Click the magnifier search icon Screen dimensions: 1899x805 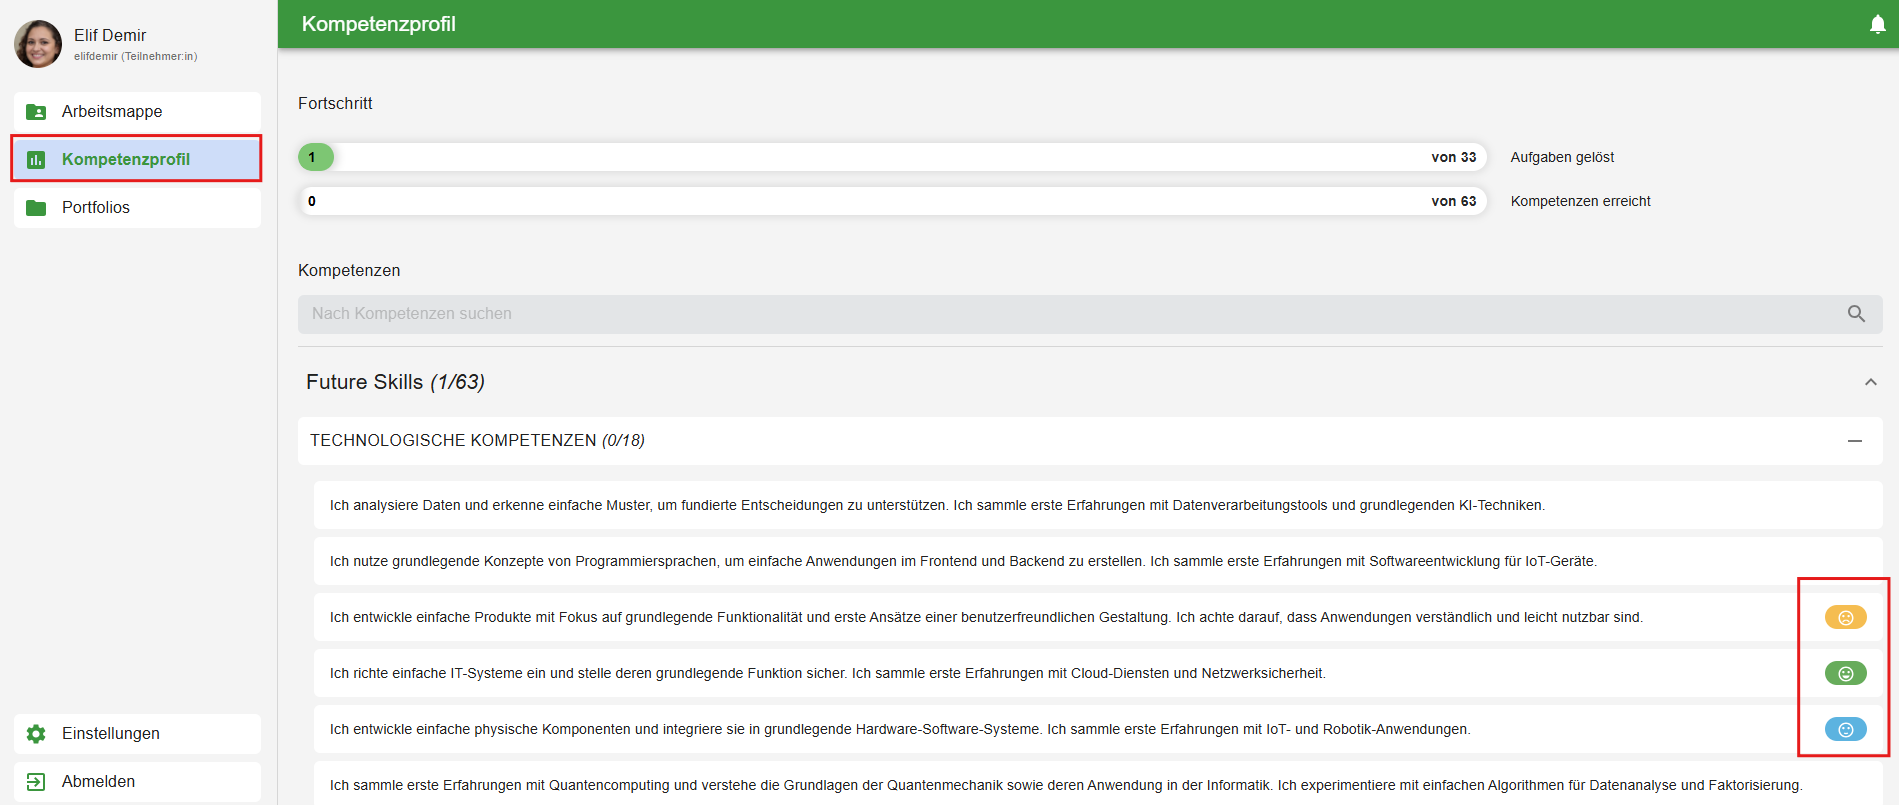point(1856,314)
